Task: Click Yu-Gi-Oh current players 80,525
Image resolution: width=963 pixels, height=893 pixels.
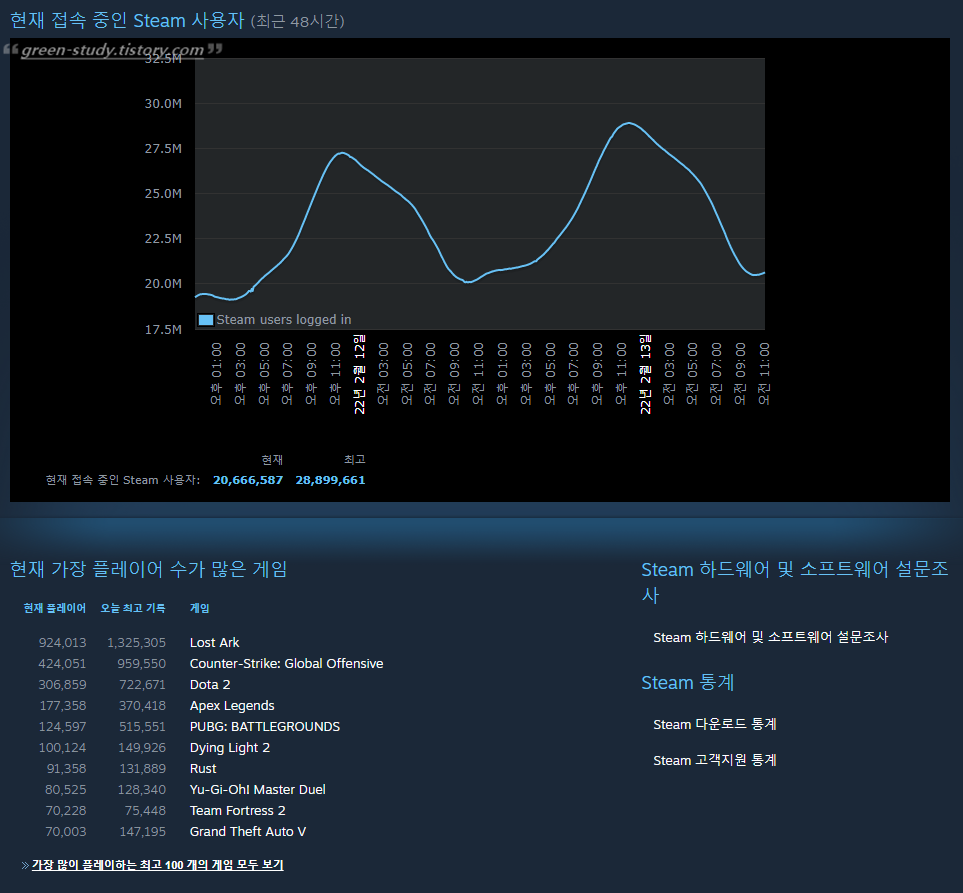Action: coord(66,789)
